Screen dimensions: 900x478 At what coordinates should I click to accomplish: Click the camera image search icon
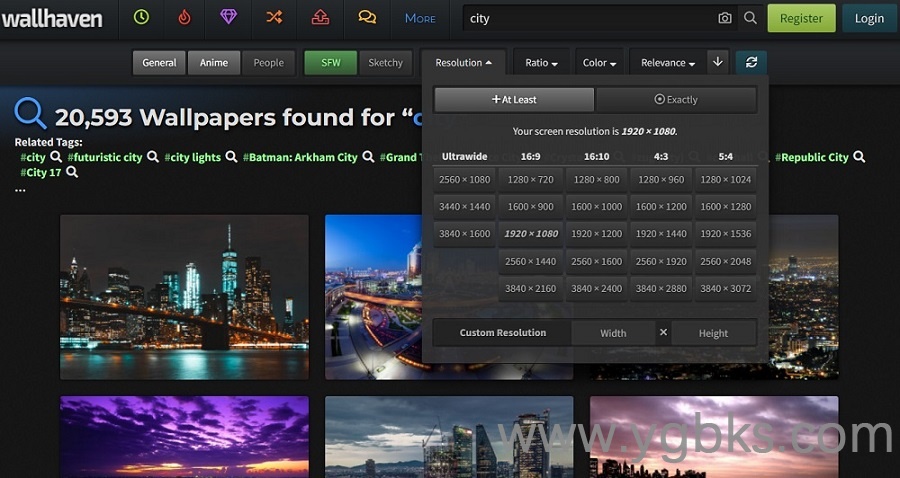(x=724, y=18)
